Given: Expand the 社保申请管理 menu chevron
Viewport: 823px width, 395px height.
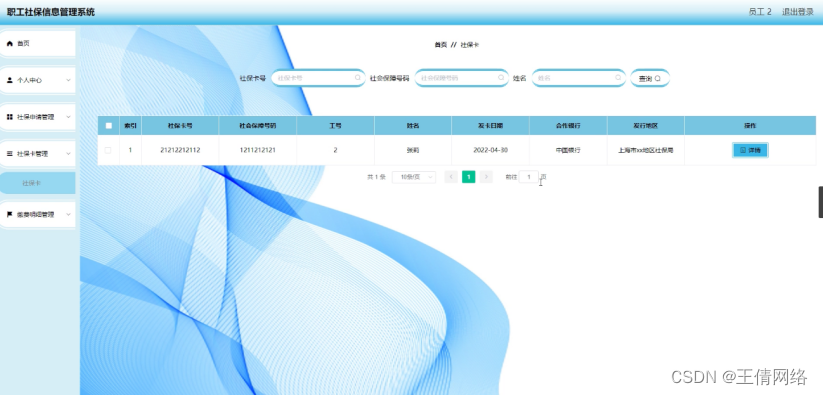Looking at the screenshot, I should [68, 117].
